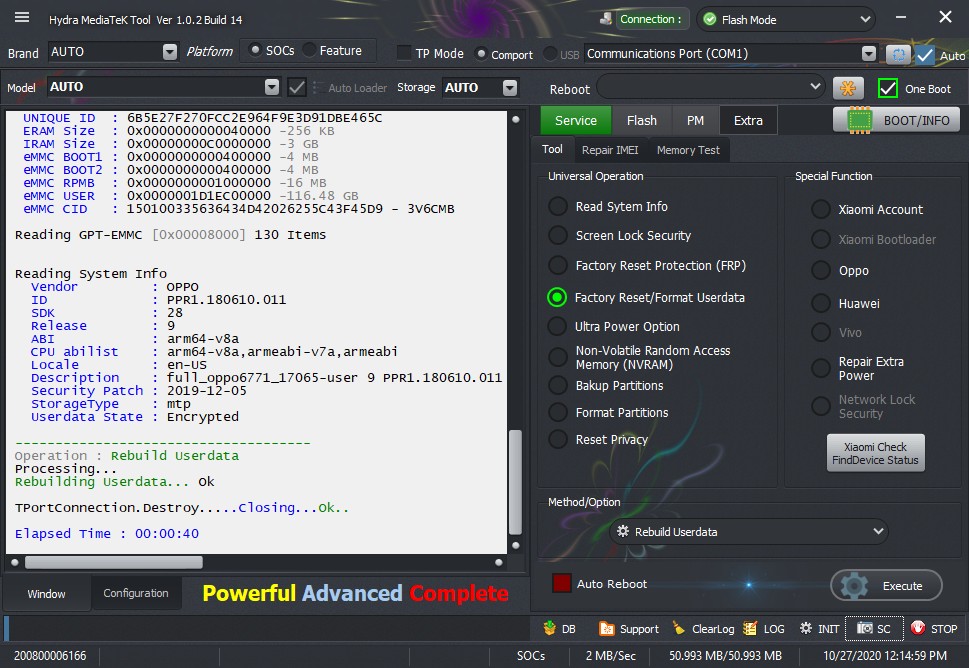
Task: Click the red STOP icon
Action: (x=918, y=628)
